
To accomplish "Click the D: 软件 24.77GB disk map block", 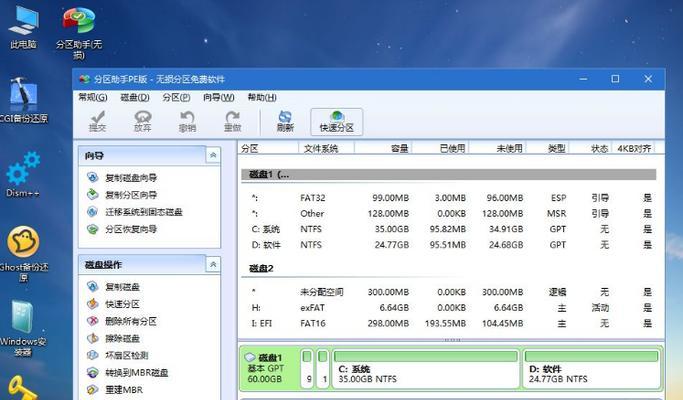I will (592, 368).
